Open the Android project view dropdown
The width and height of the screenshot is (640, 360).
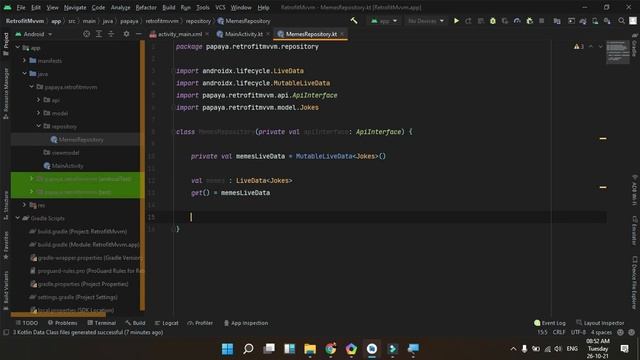click(34, 34)
